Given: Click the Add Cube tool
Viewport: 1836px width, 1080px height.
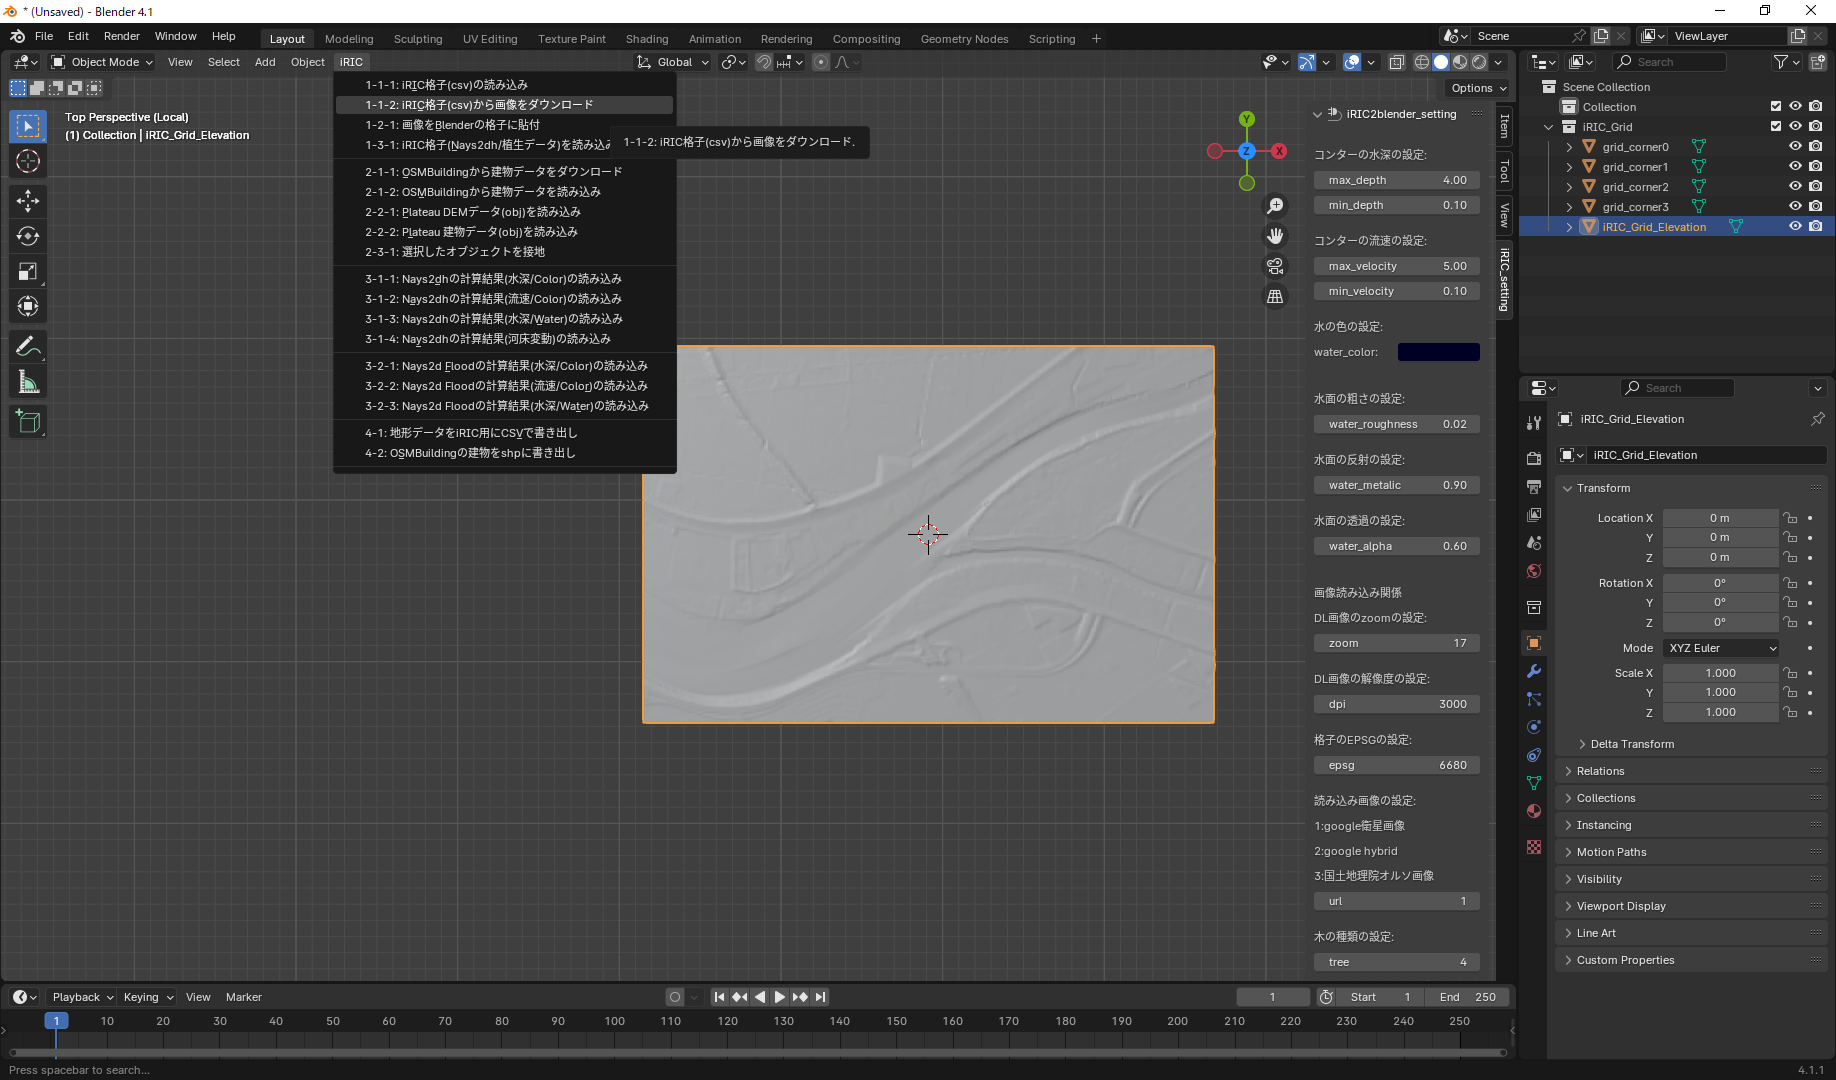Looking at the screenshot, I should tap(28, 422).
